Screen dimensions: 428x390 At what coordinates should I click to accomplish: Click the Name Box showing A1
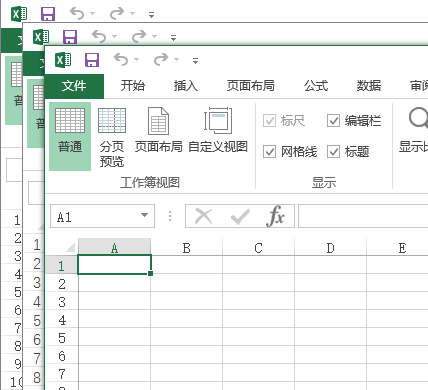click(102, 216)
